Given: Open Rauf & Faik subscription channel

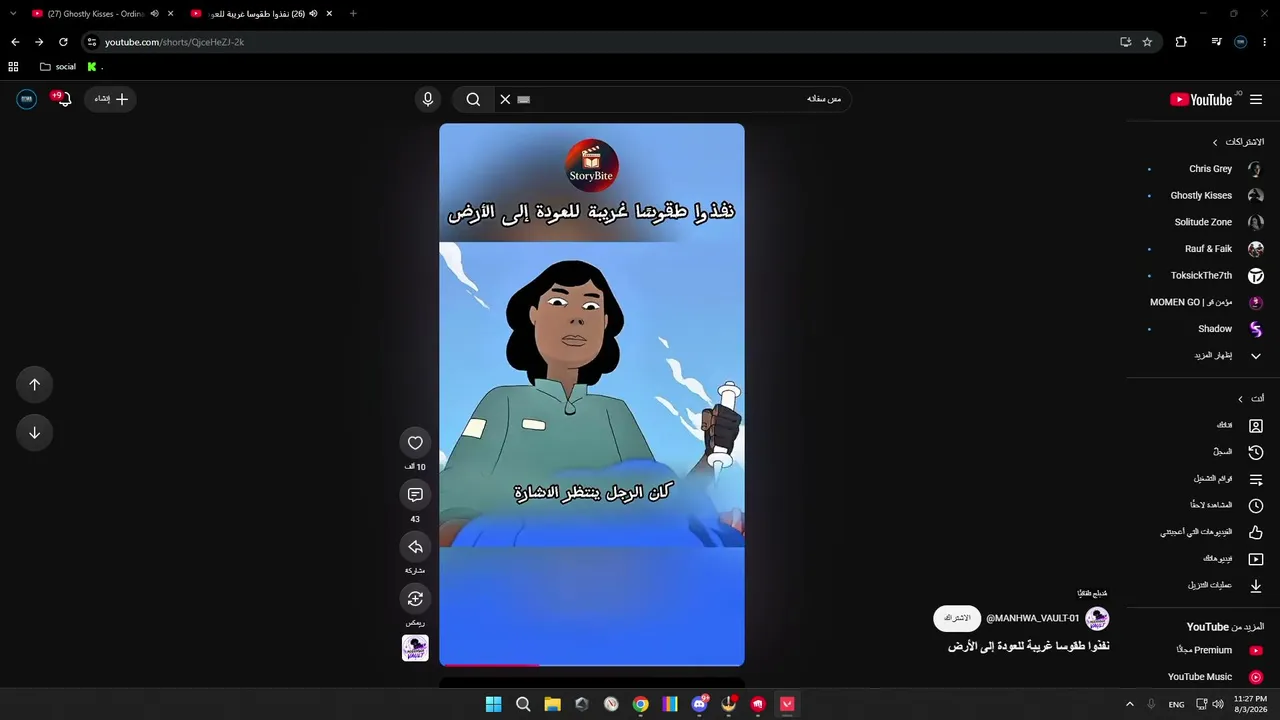Looking at the screenshot, I should pyautogui.click(x=1204, y=248).
